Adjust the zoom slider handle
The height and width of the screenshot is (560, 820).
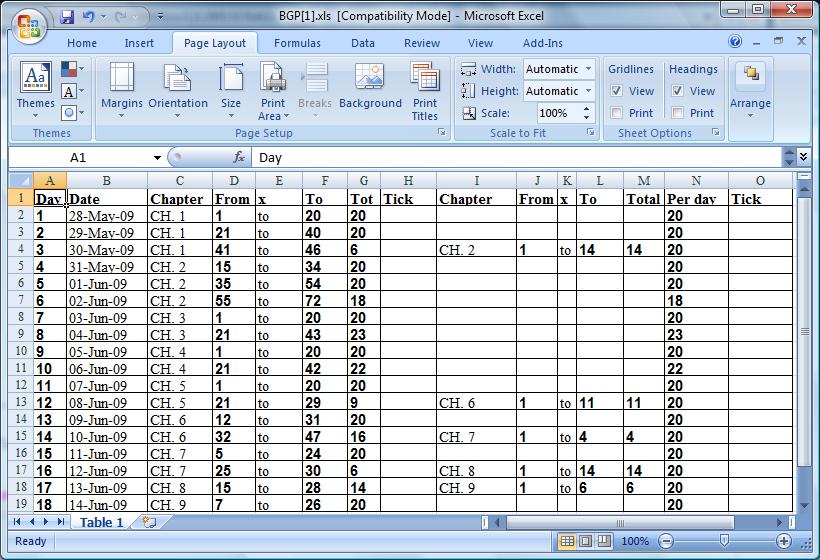724,540
